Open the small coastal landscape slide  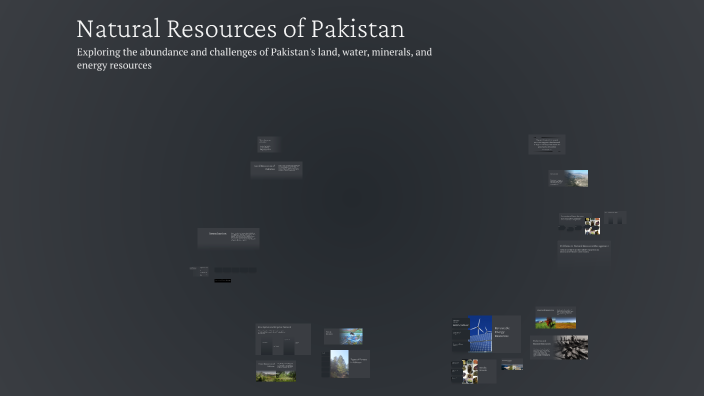[512, 365]
